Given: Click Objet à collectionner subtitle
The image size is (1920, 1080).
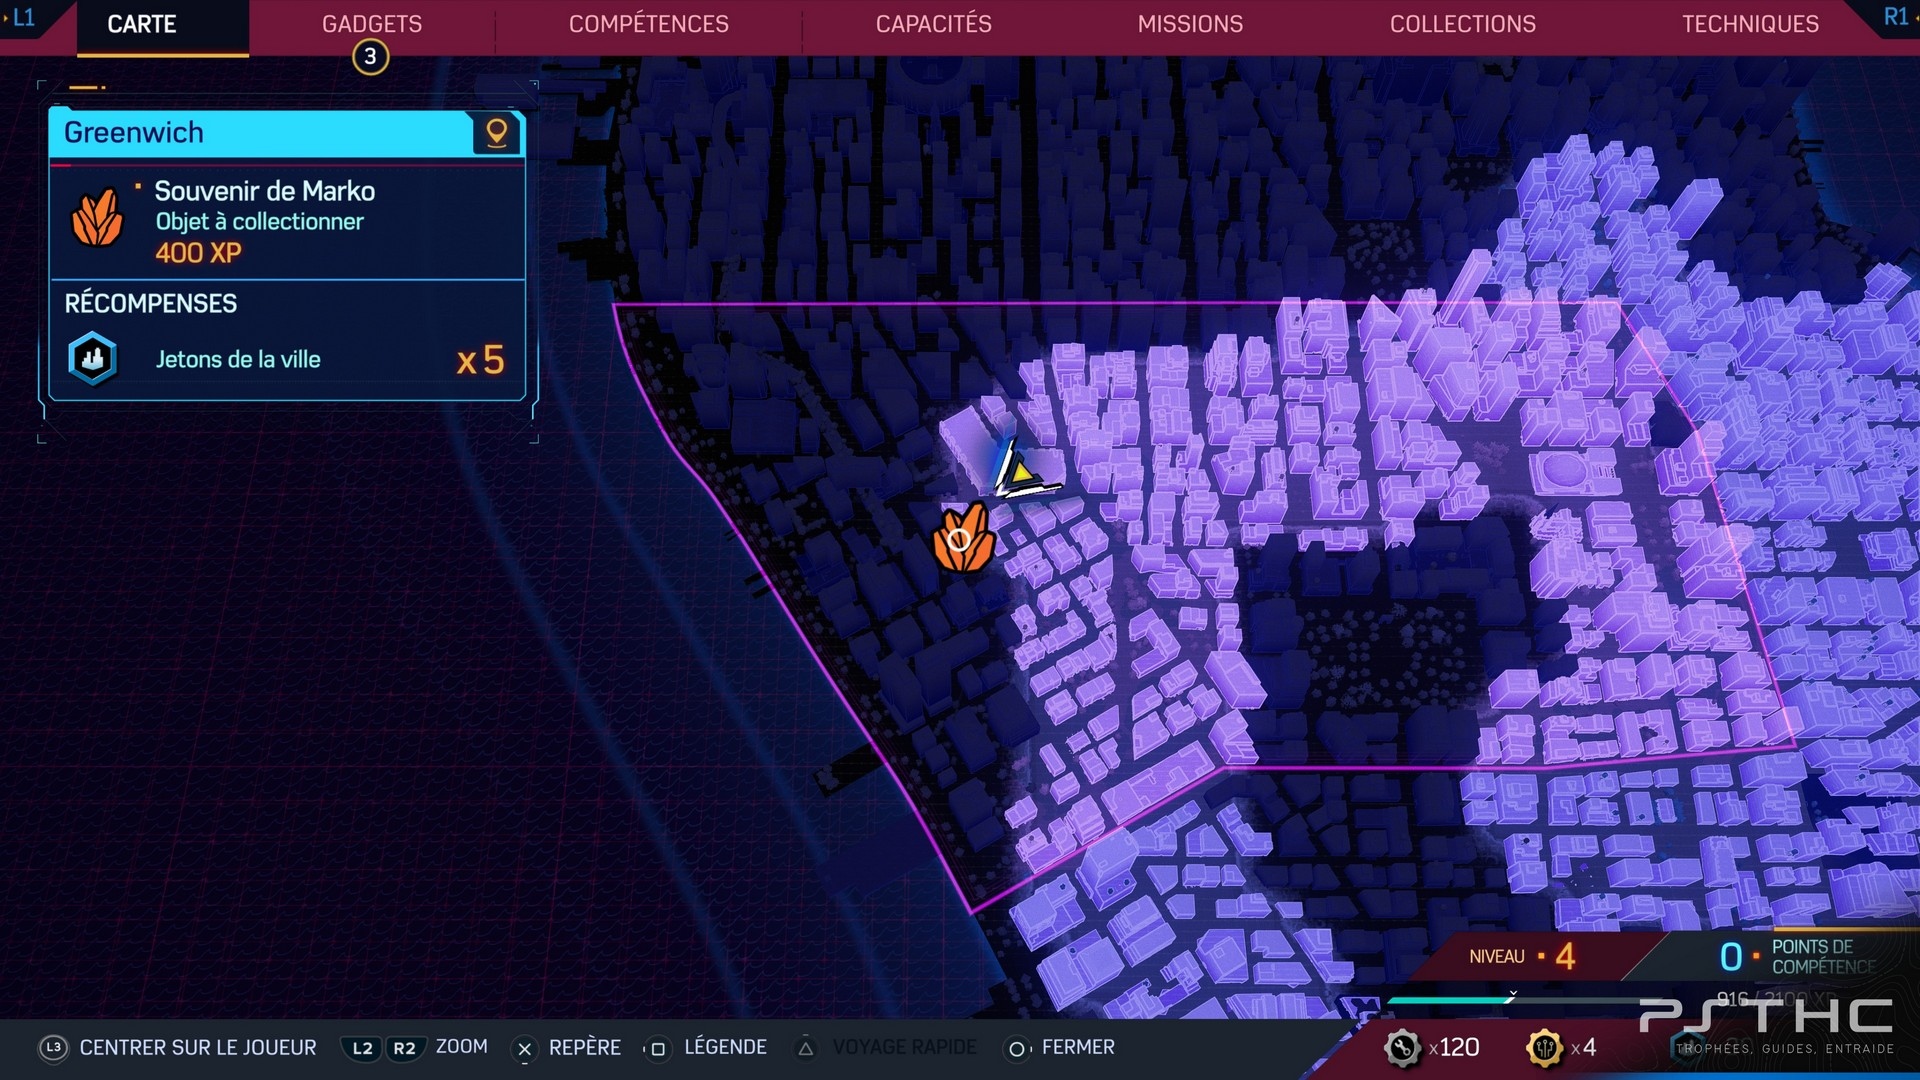Looking at the screenshot, I should (259, 222).
